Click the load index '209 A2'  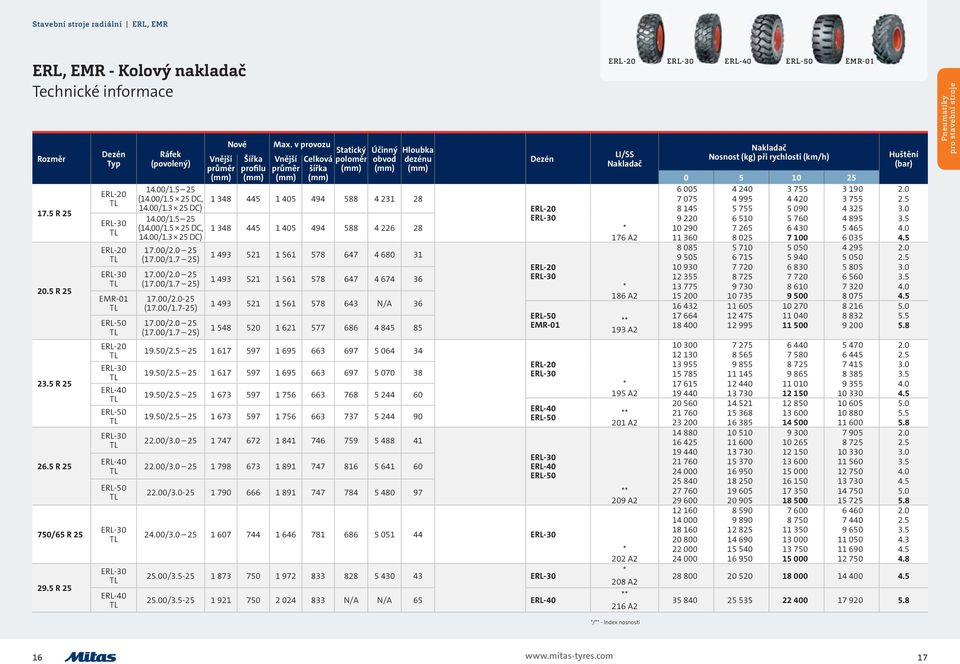pyautogui.click(x=624, y=500)
